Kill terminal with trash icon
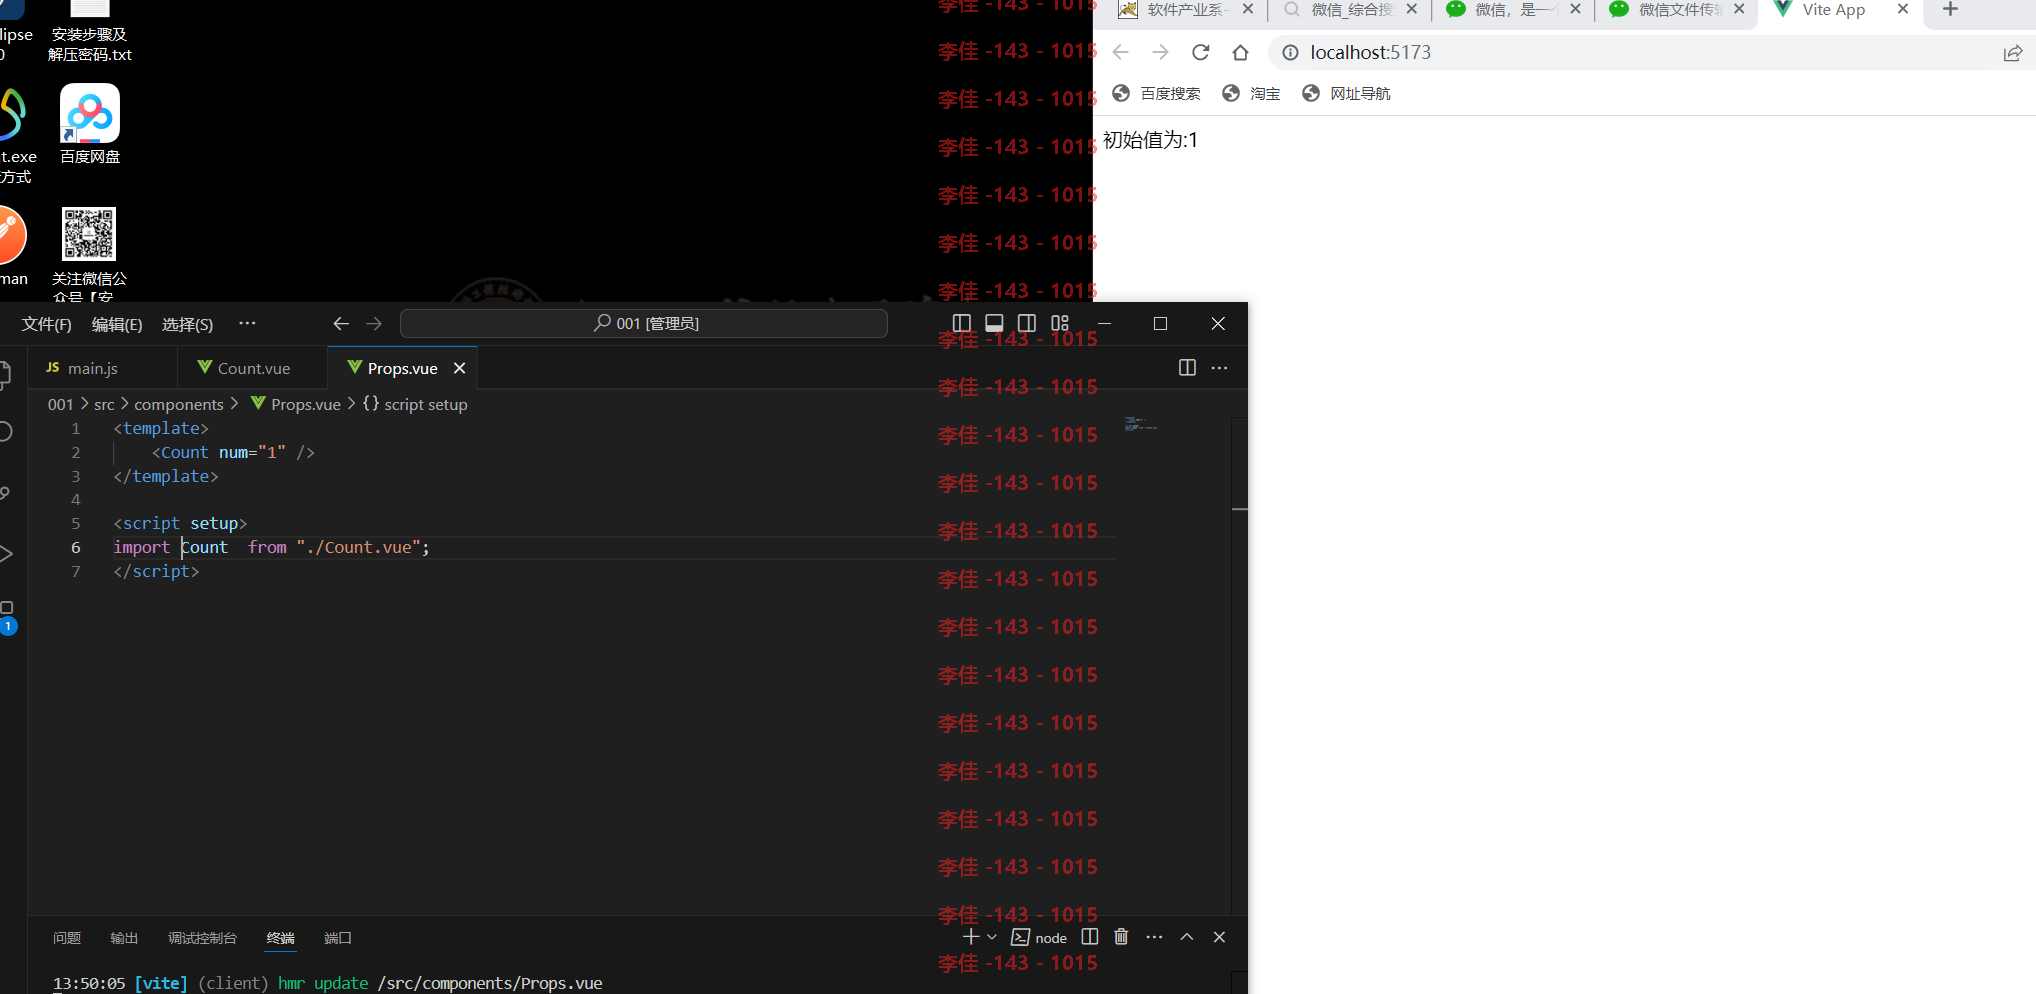The image size is (2036, 994). [1121, 937]
